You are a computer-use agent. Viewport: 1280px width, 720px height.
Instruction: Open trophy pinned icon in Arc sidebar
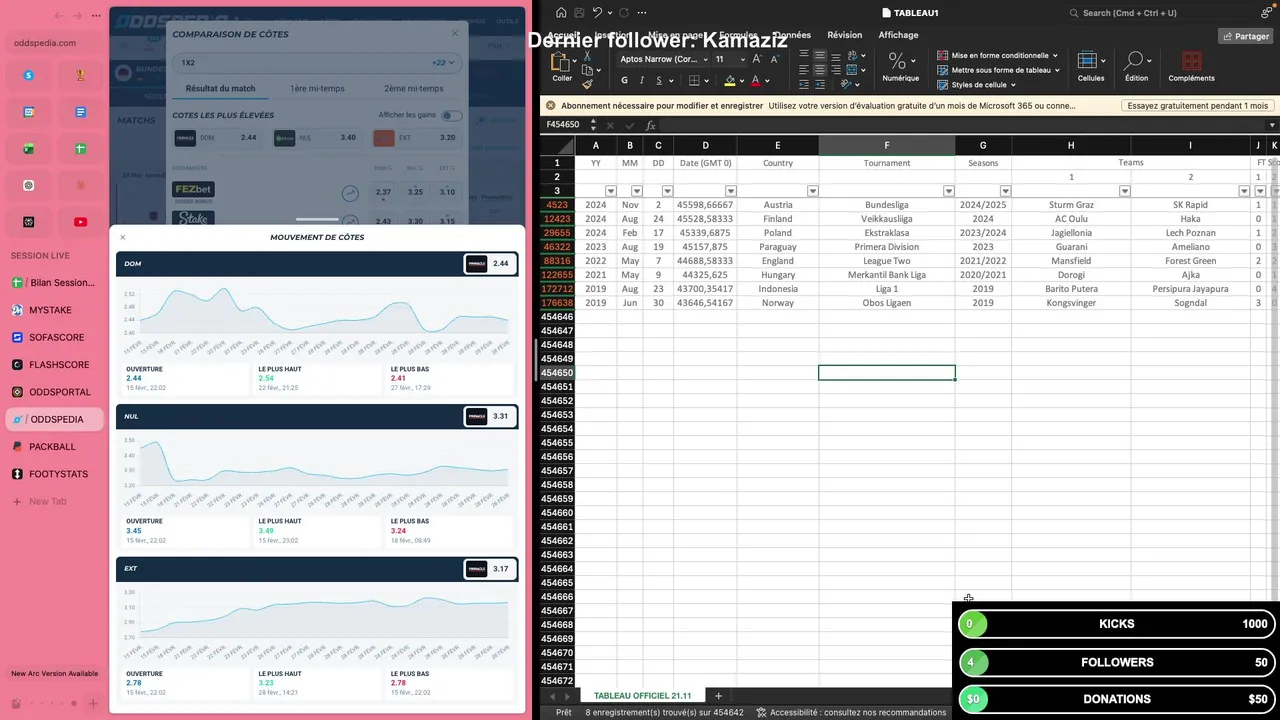(81, 75)
